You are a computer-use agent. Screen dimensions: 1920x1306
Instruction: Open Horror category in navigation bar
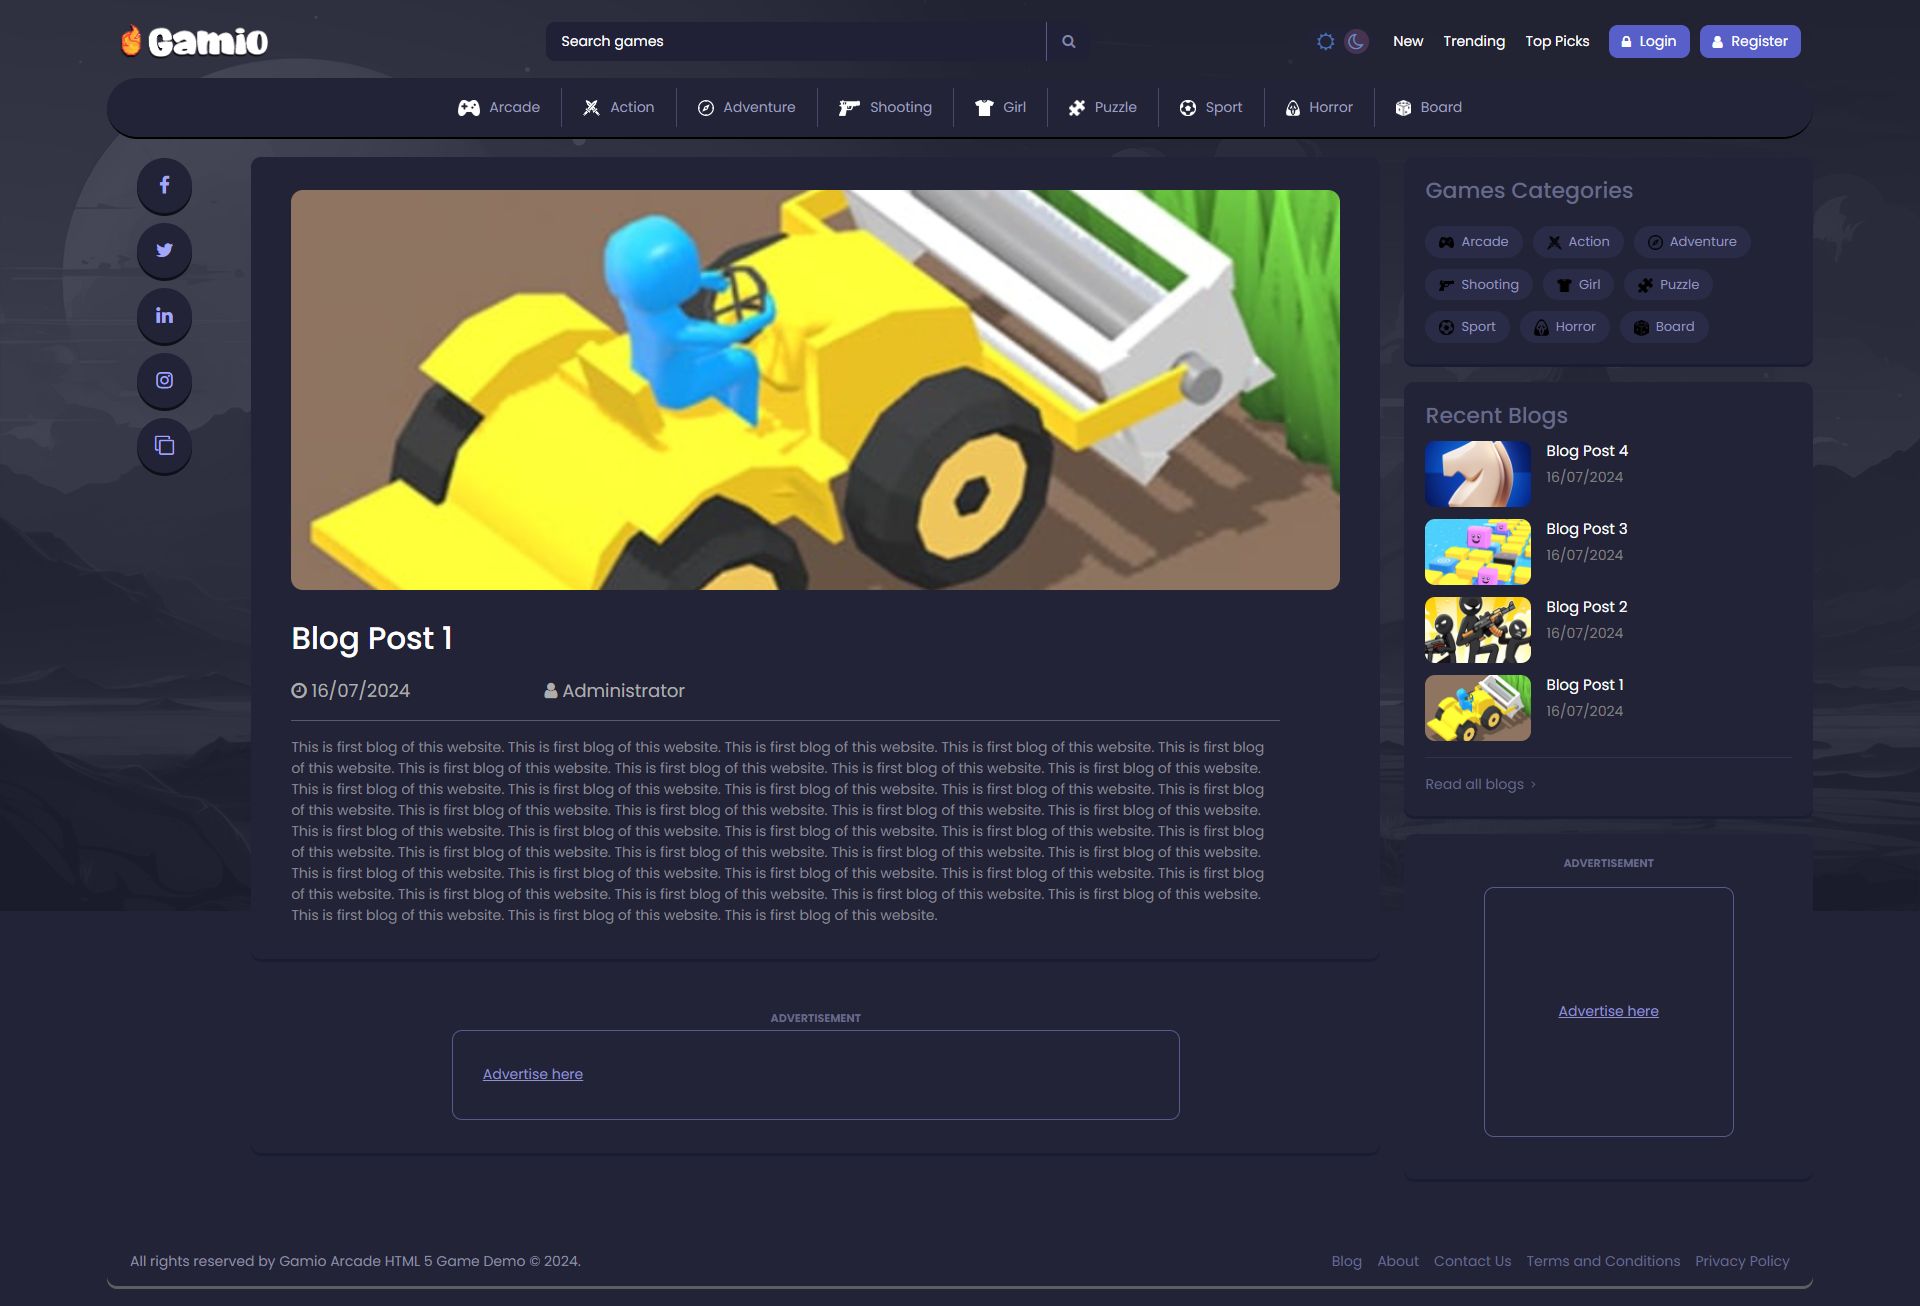pos(1319,107)
